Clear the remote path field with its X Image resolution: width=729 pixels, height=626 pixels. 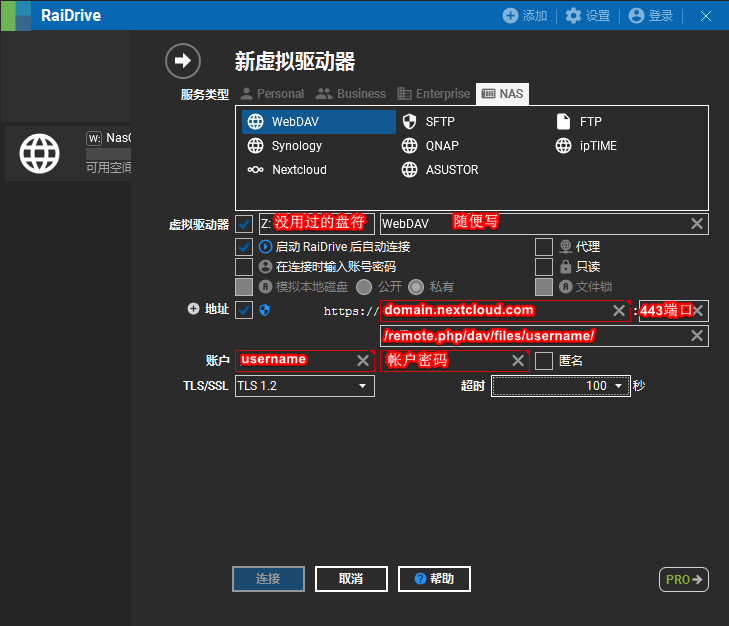pyautogui.click(x=696, y=336)
